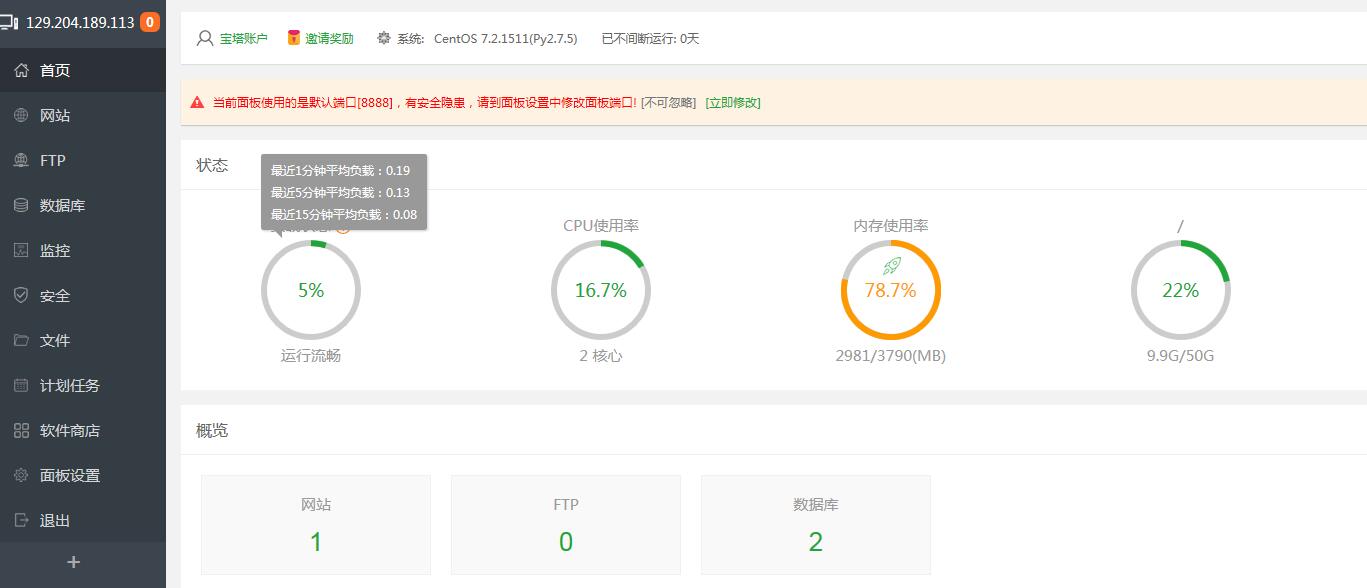The width and height of the screenshot is (1367, 588).
Task: Click the FTP icon in sidebar
Action: 21,160
